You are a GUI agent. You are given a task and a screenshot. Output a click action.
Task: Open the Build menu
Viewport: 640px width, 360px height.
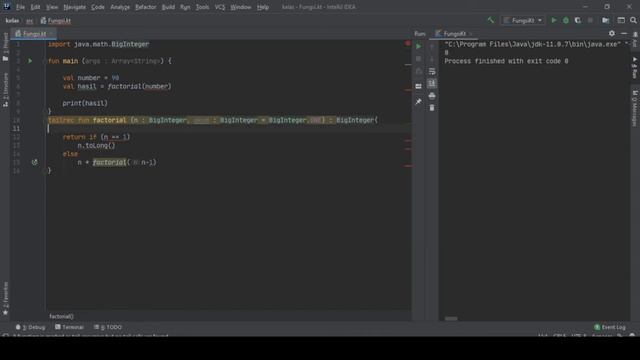pyautogui.click(x=168, y=7)
